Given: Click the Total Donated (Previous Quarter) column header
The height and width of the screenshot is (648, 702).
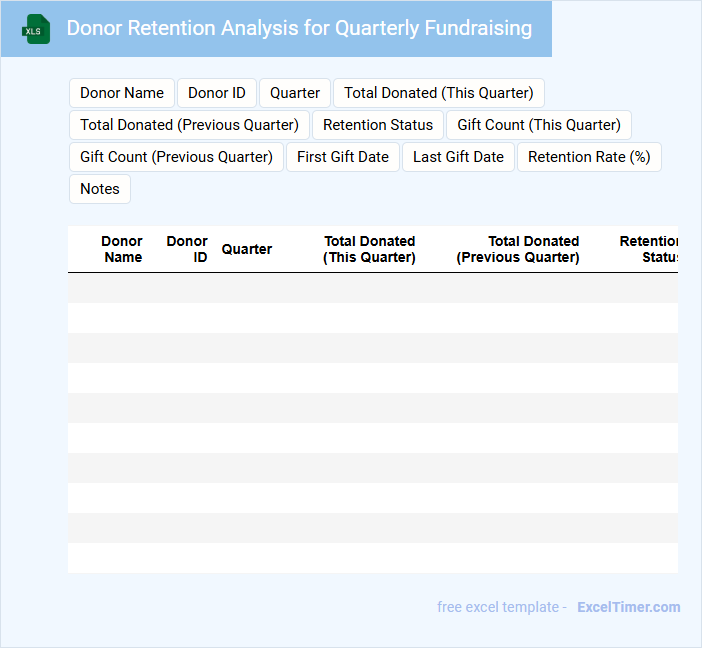Looking at the screenshot, I should (518, 249).
